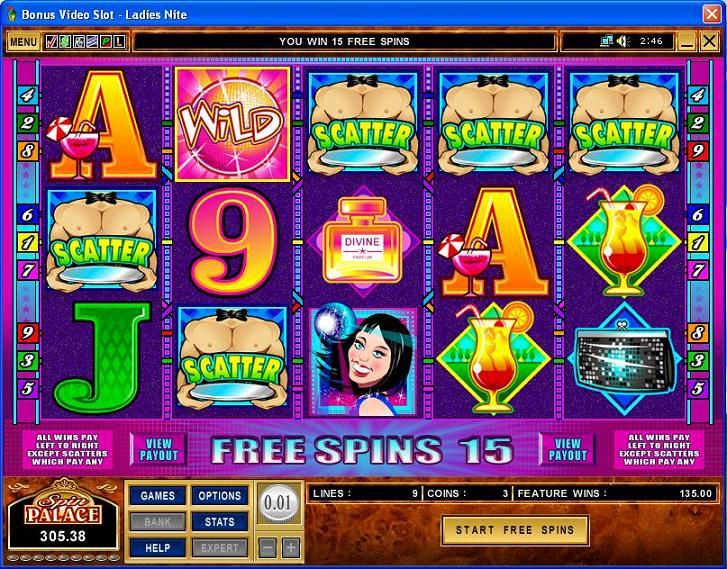Open the GAMES menu button

coord(158,496)
